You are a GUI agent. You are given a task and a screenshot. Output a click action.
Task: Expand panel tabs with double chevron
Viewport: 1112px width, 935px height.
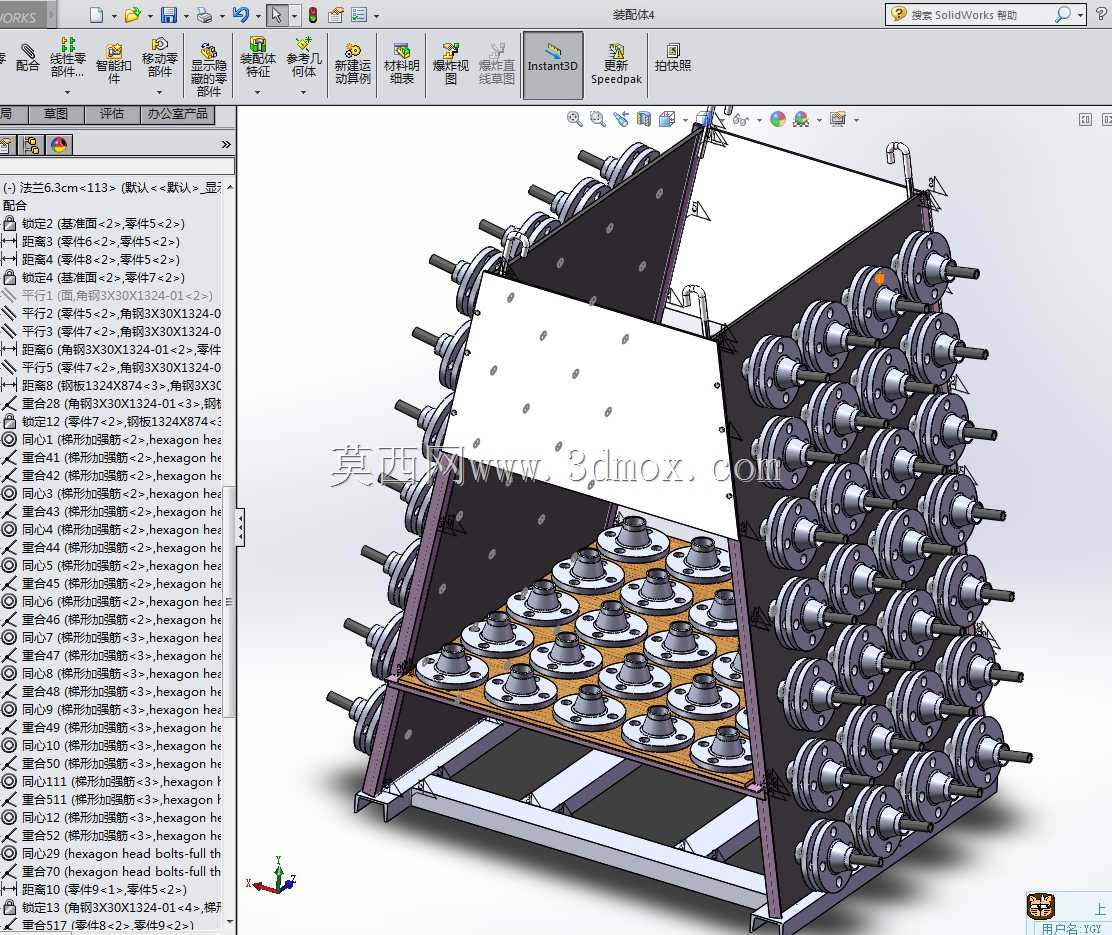pyautogui.click(x=226, y=145)
